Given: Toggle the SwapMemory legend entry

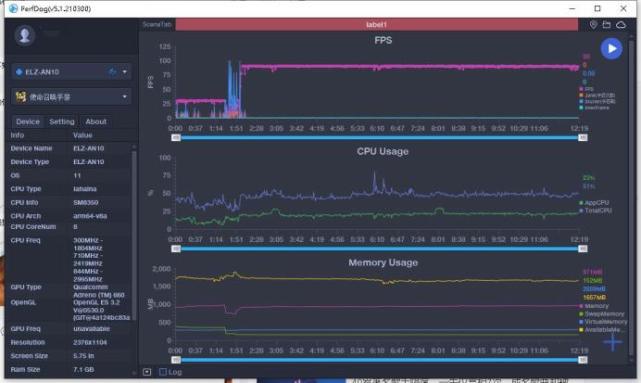Looking at the screenshot, I should pos(602,314).
